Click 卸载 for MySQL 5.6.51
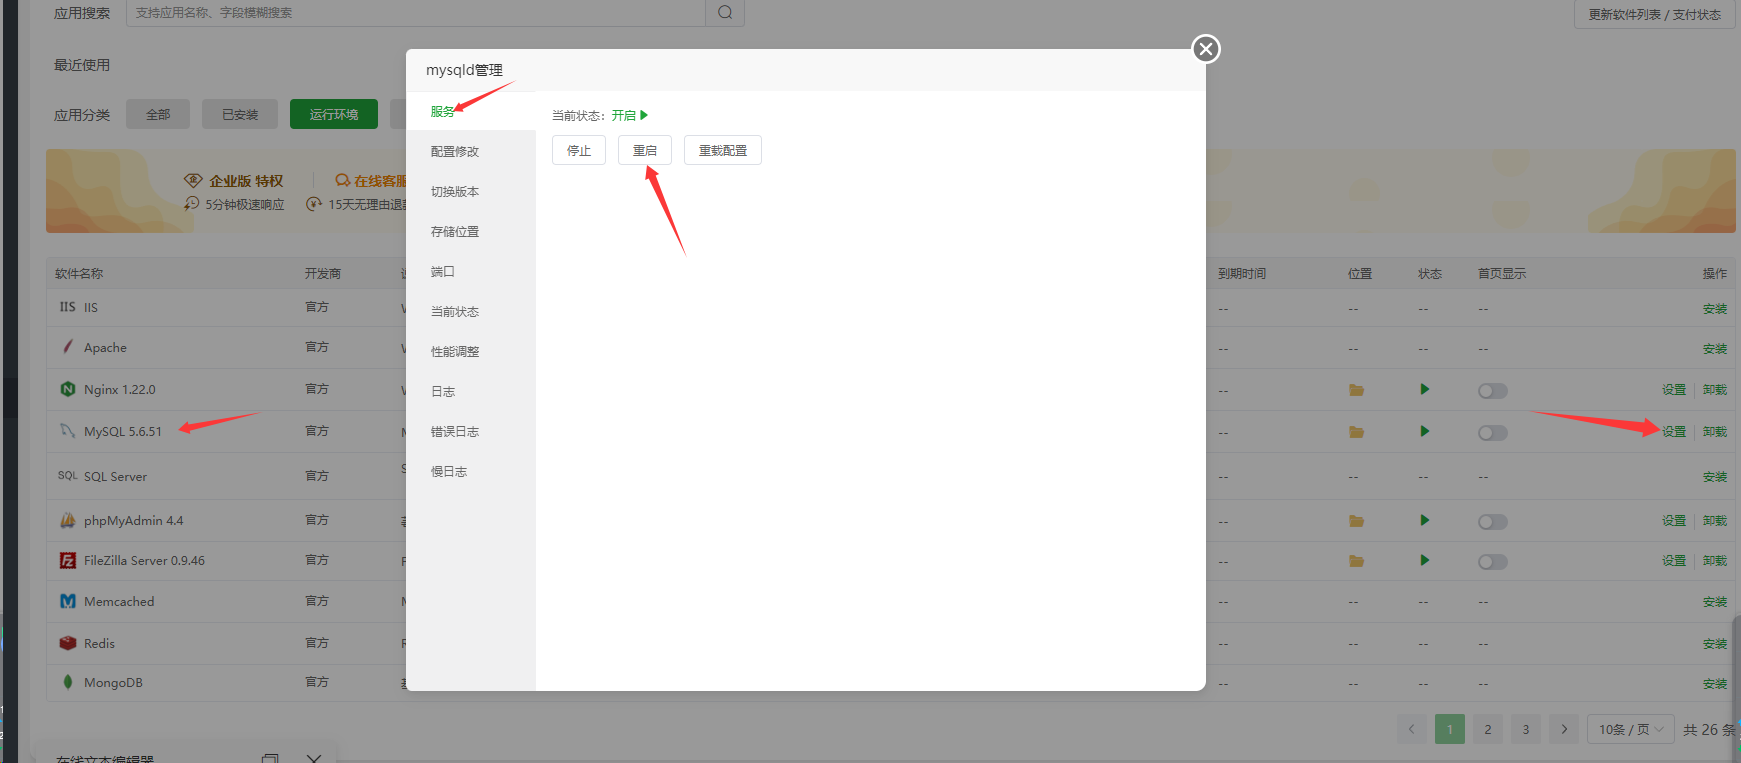 coord(1715,432)
